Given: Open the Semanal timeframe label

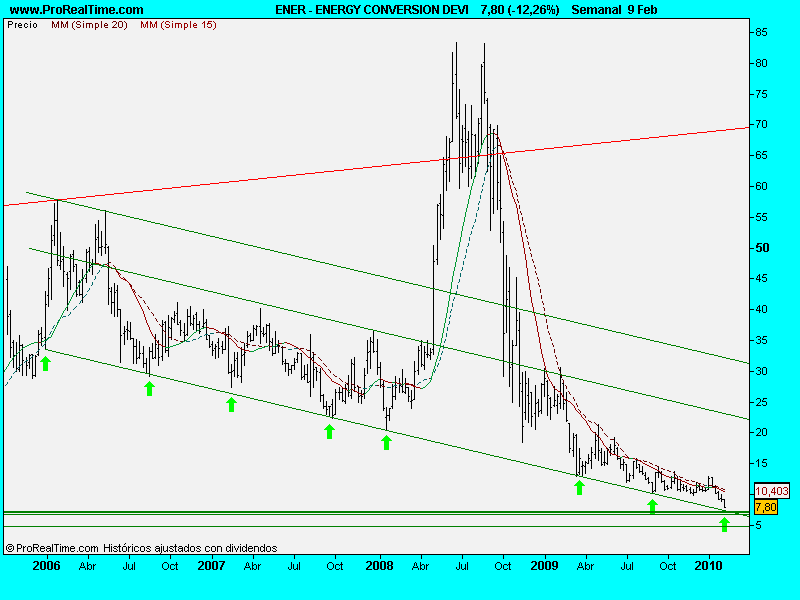Looking at the screenshot, I should pos(596,10).
